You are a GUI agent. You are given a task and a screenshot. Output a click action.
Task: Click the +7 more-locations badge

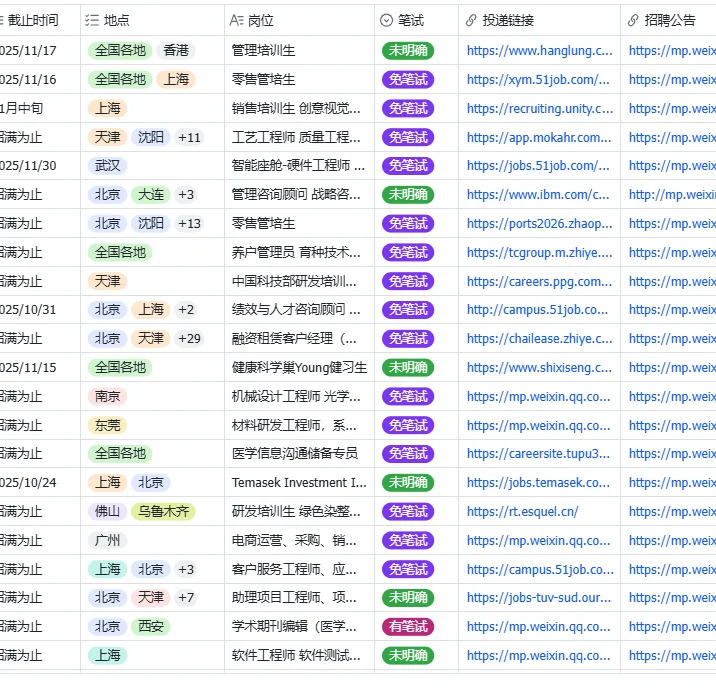click(x=186, y=597)
